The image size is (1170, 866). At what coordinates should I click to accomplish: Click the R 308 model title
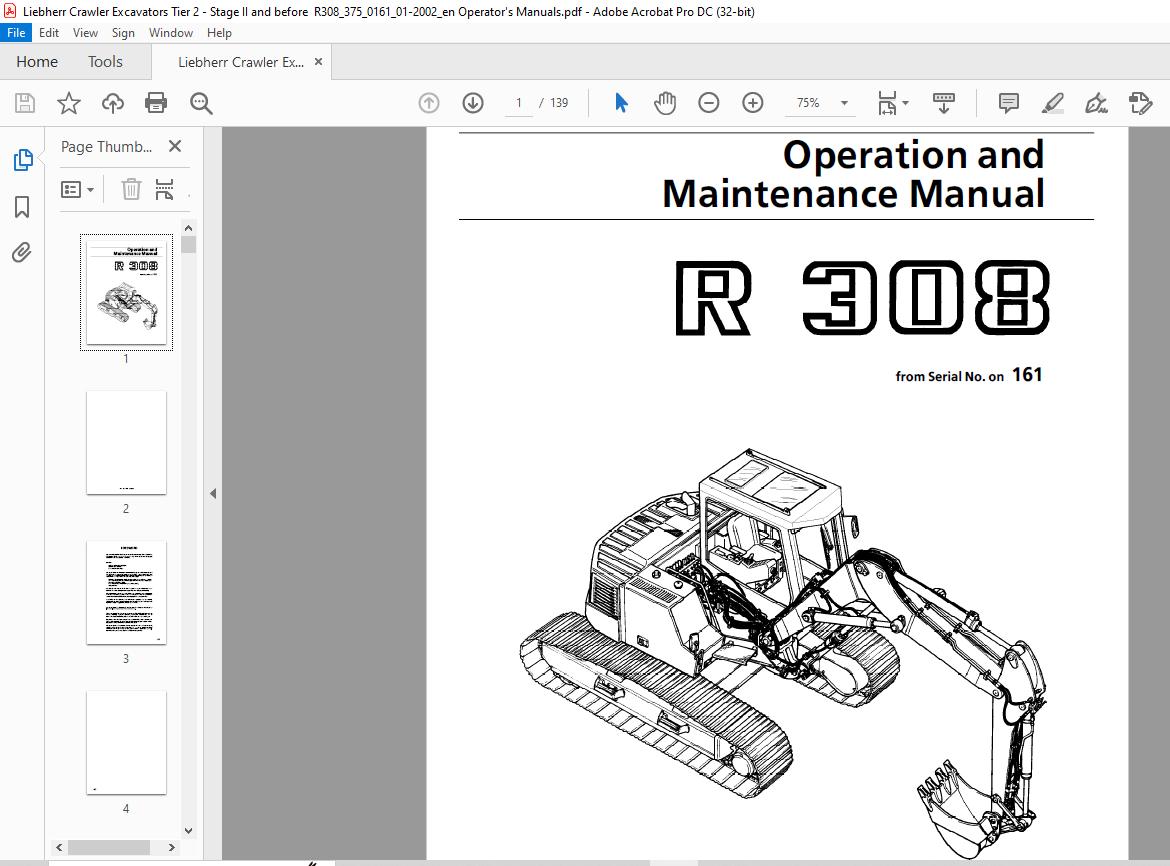point(863,298)
